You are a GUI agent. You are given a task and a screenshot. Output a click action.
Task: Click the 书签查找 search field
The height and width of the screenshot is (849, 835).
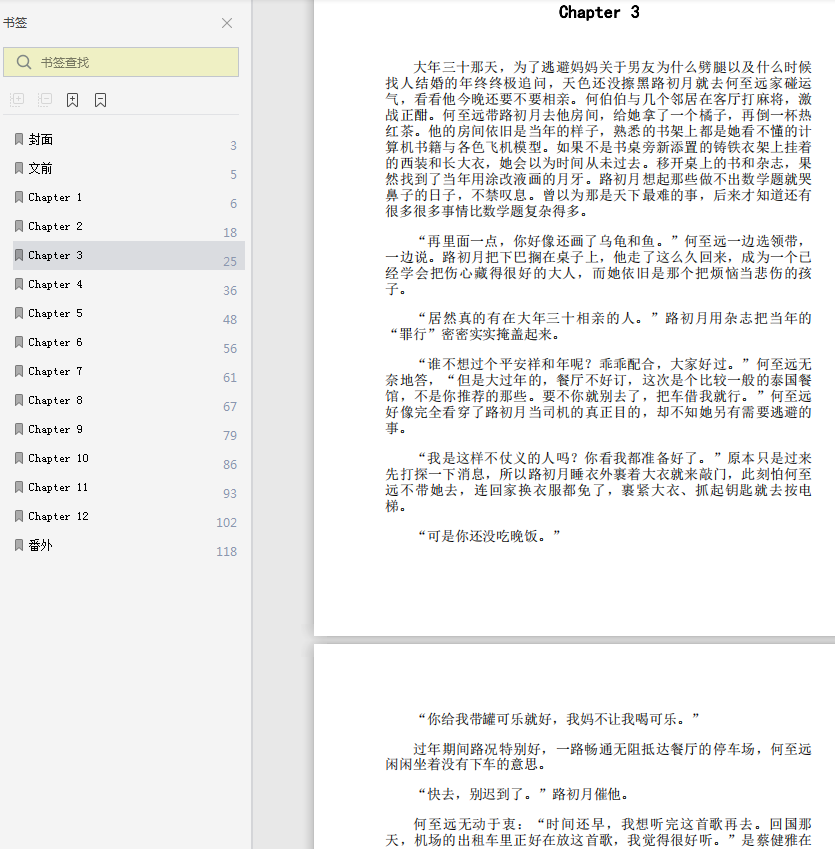click(121, 62)
